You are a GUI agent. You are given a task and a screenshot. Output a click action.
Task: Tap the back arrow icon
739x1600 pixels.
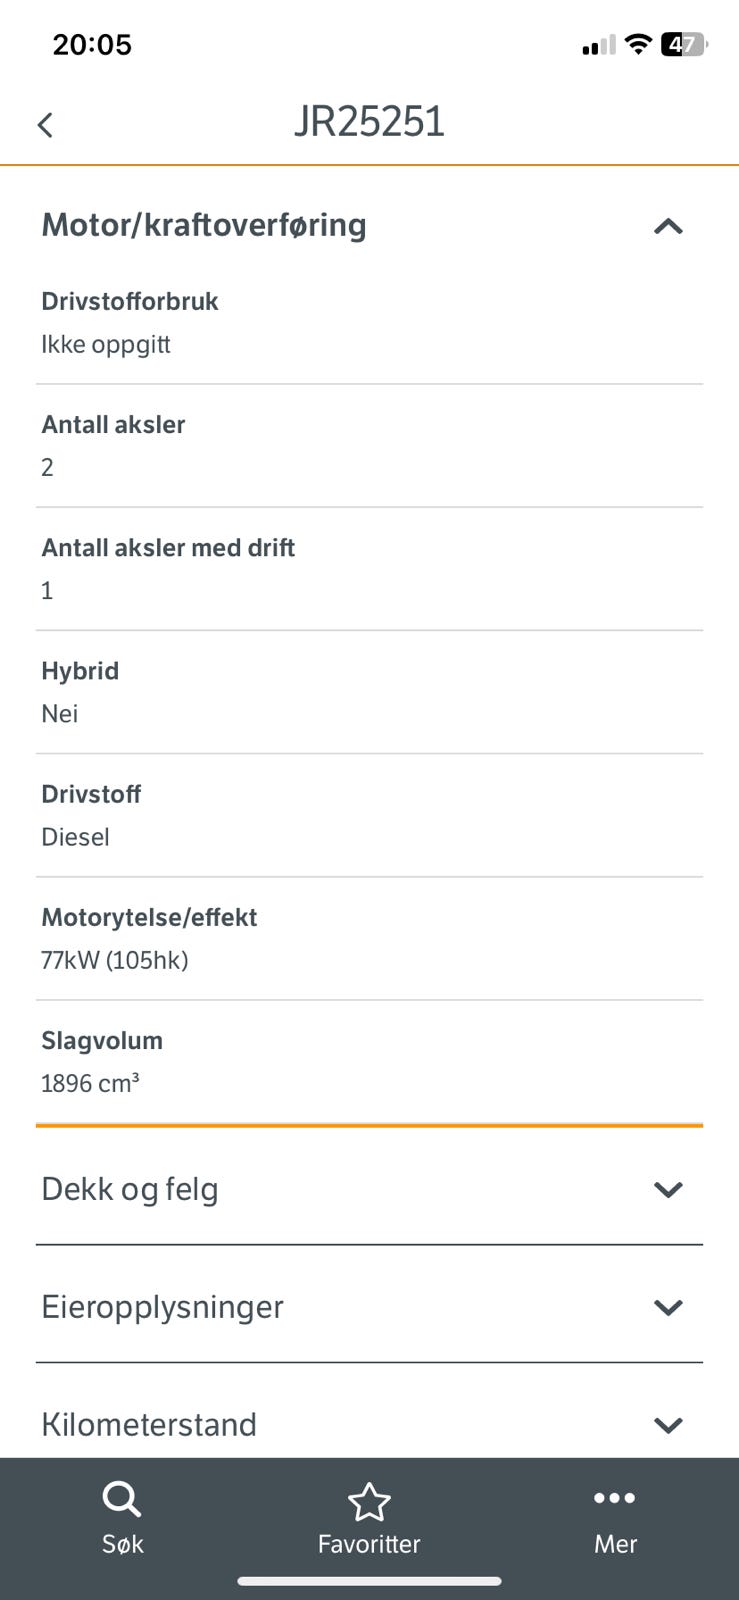45,125
